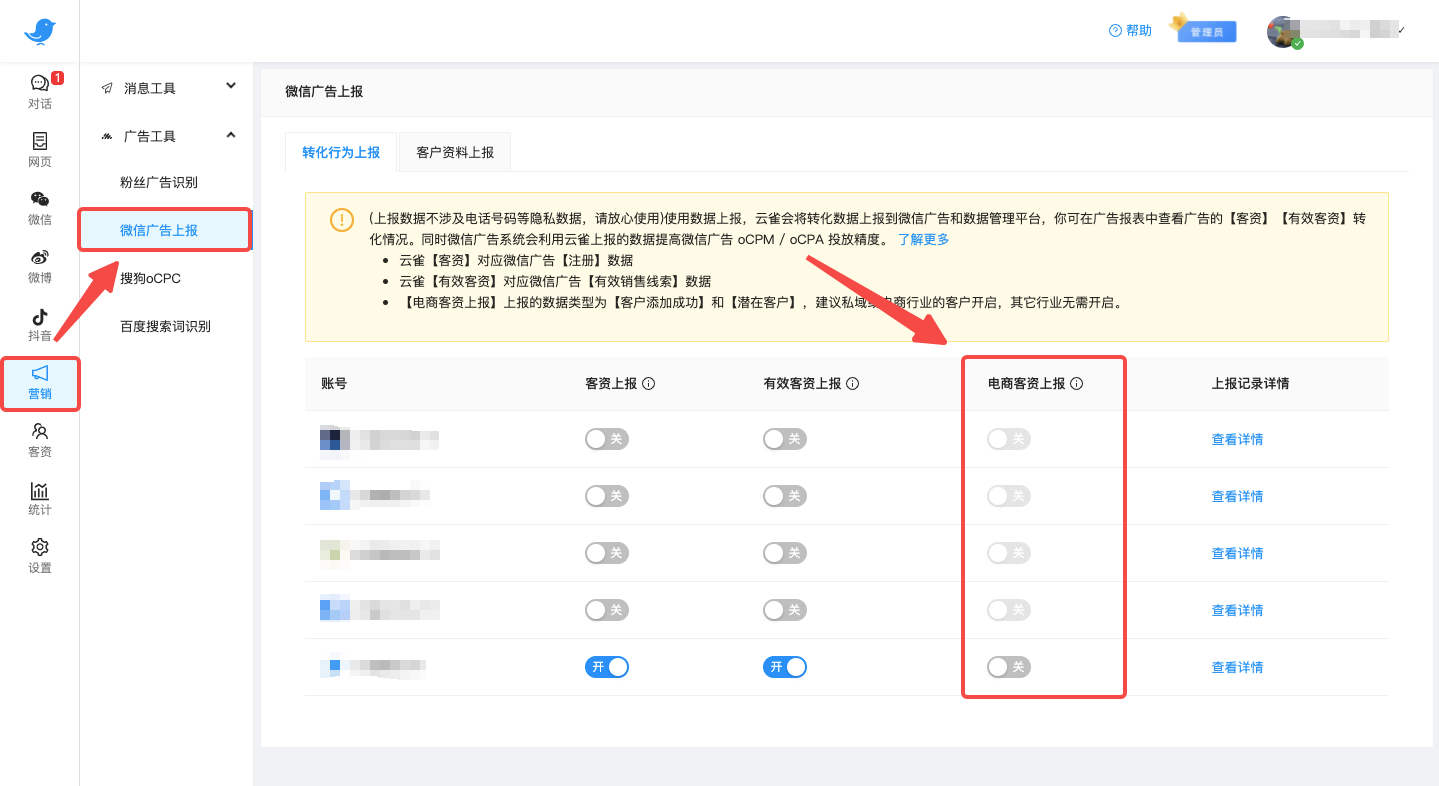Image resolution: width=1439 pixels, height=786 pixels.
Task: Click 查看详情 link in first row
Action: tap(1237, 439)
